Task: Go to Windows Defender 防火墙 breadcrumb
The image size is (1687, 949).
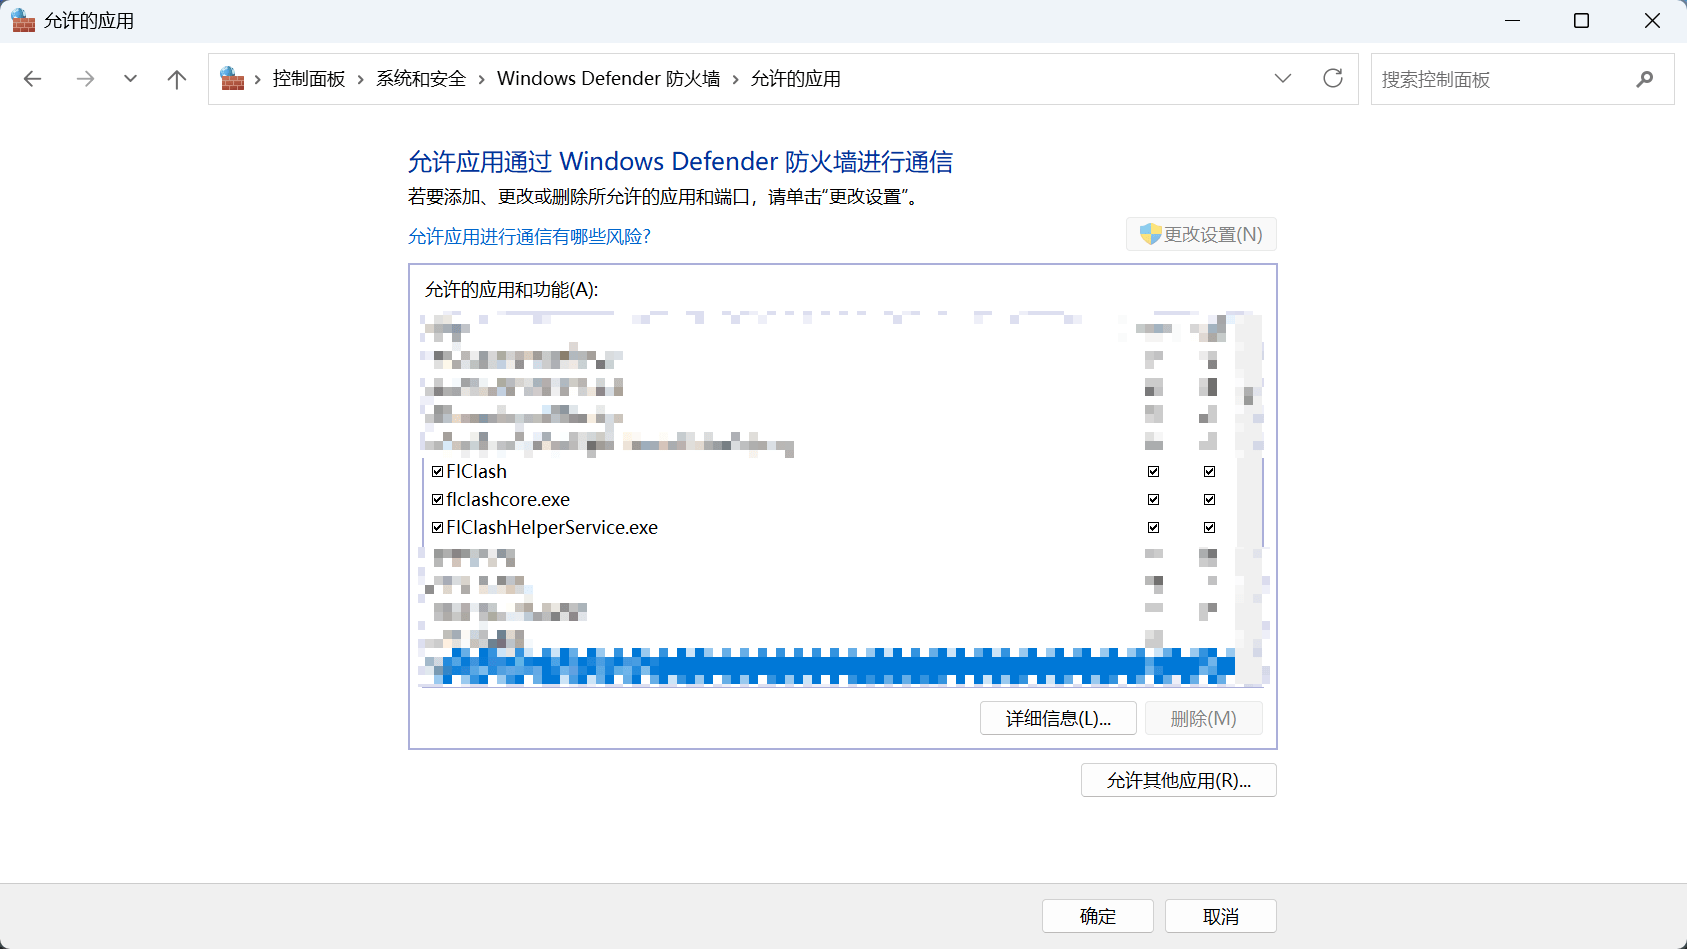Action: point(608,79)
